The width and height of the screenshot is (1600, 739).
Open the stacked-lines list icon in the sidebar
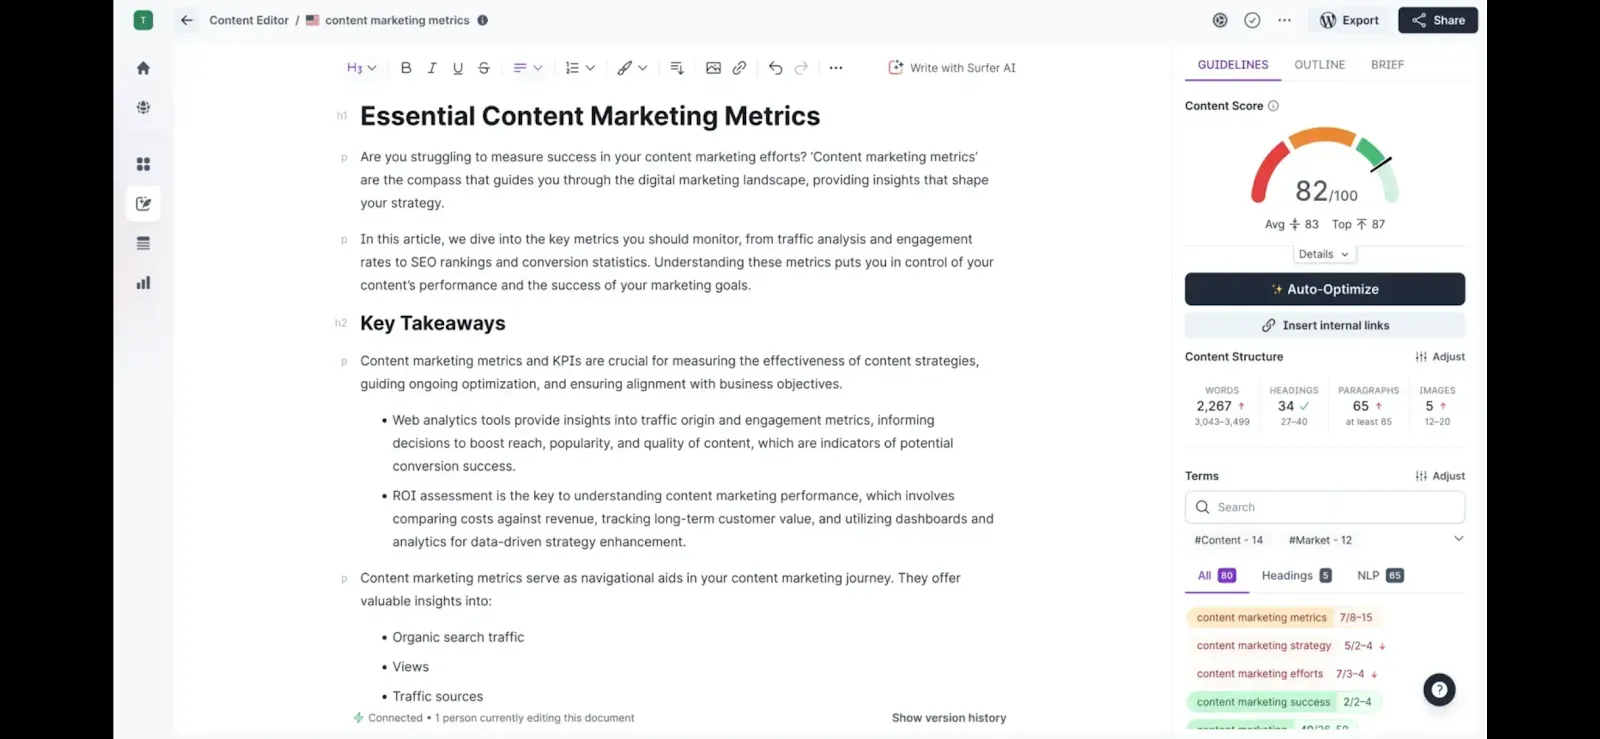coord(143,243)
